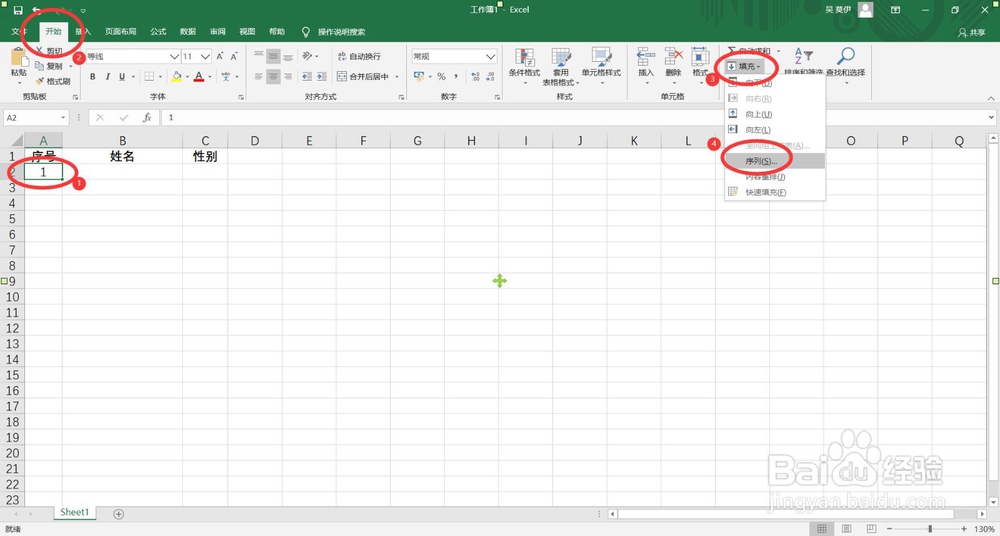Screen dimensions: 1000x536
Task: Open the font color dropdown arrow
Action: tap(210, 77)
